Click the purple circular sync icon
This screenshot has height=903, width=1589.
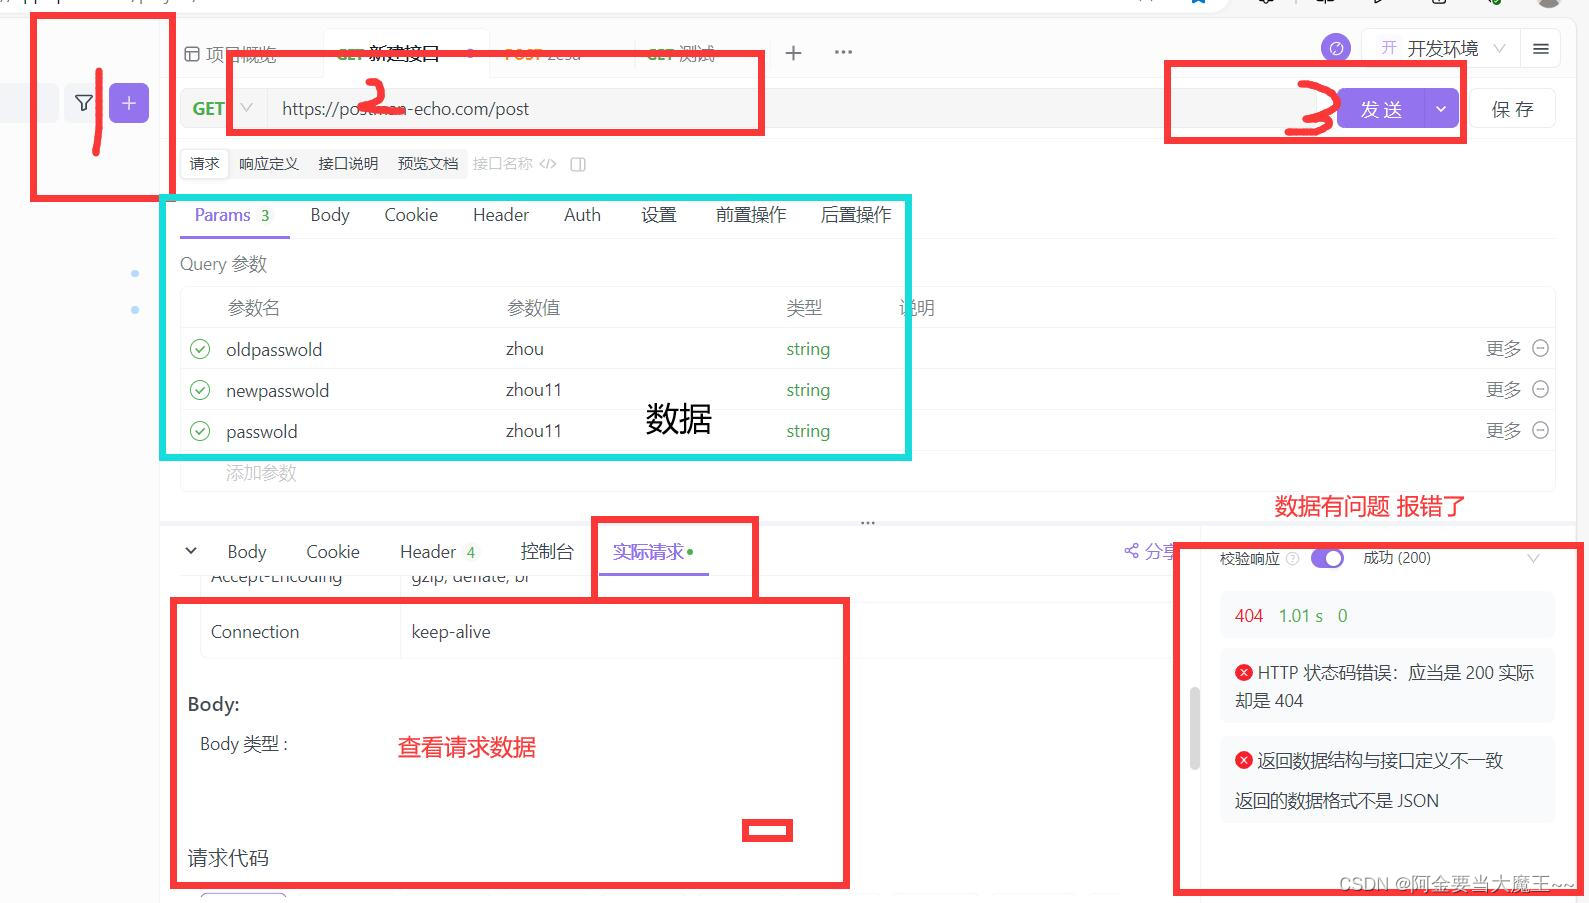1336,48
